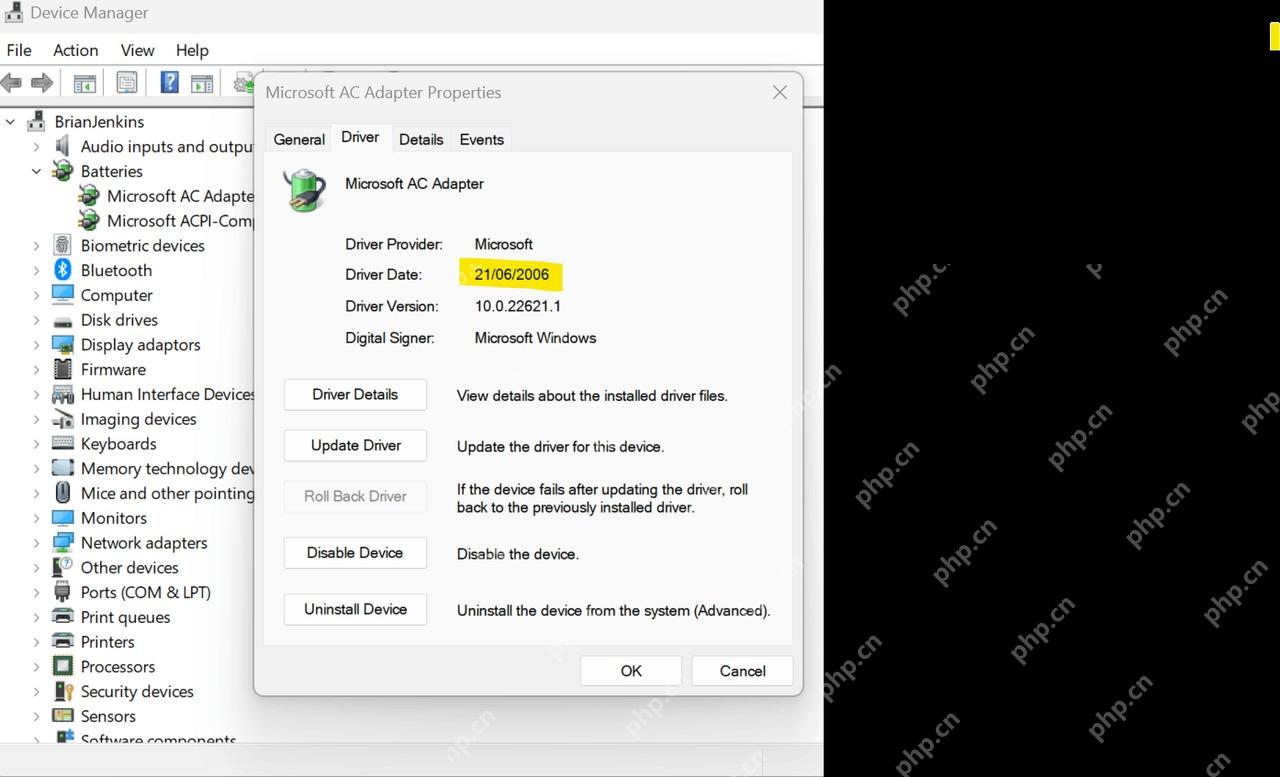Click the fingerprint icon for Biometric devices

tap(63, 245)
